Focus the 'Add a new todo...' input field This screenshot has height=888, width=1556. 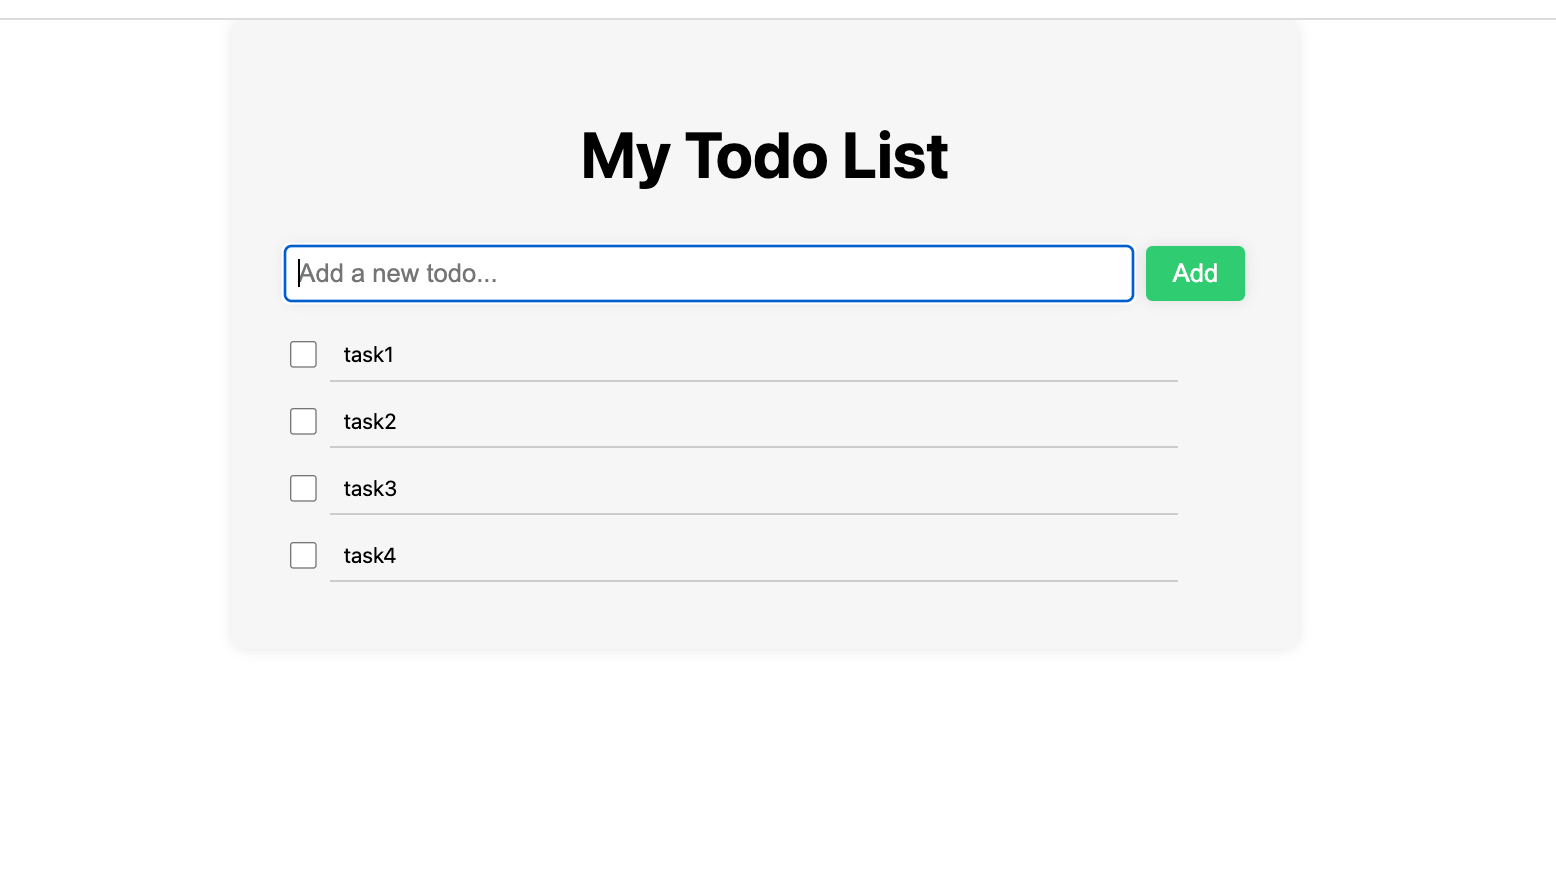pos(709,273)
